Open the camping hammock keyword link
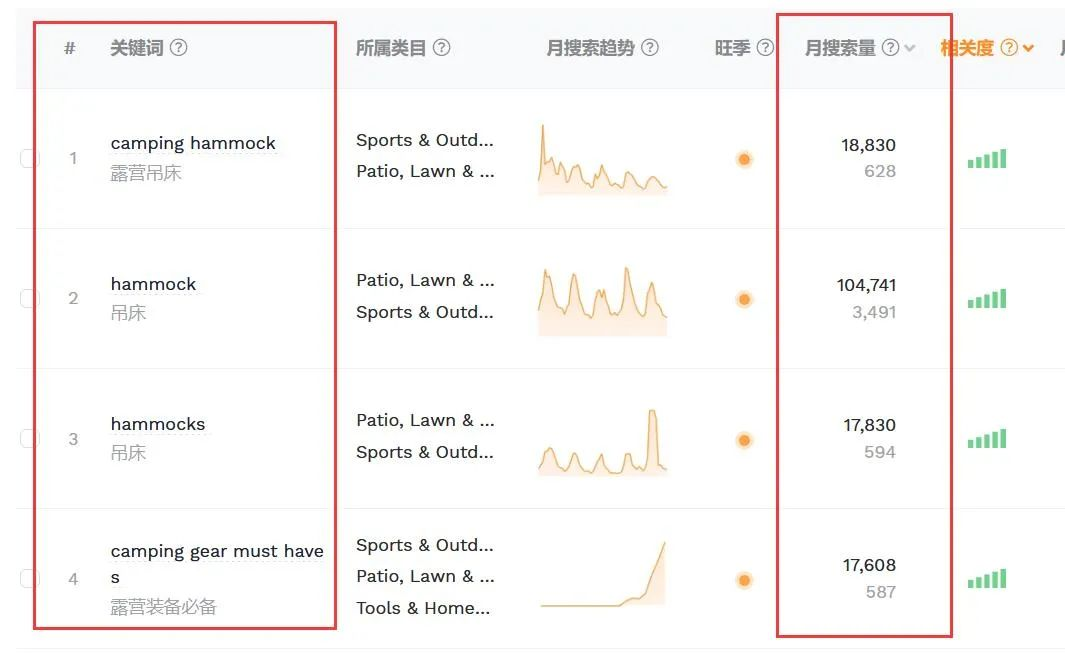Viewport: 1065px width, 653px height. tap(193, 143)
